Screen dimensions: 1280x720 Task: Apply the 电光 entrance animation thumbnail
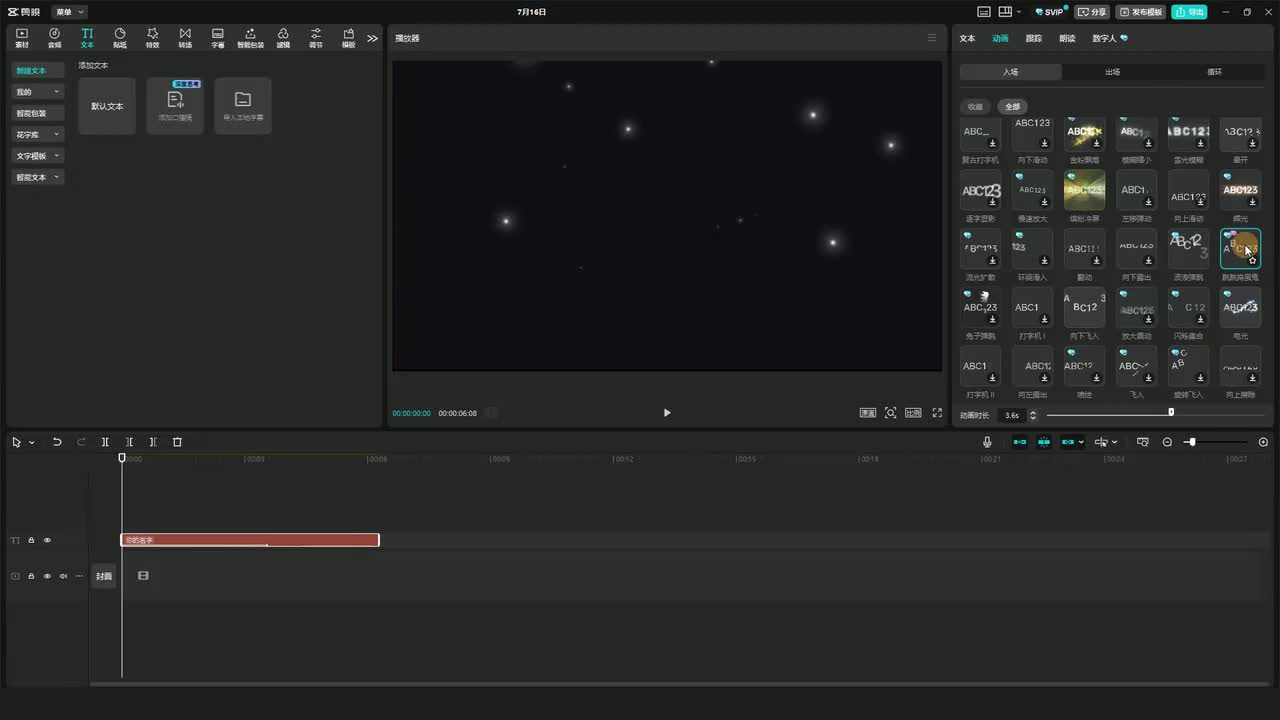pos(1241,308)
